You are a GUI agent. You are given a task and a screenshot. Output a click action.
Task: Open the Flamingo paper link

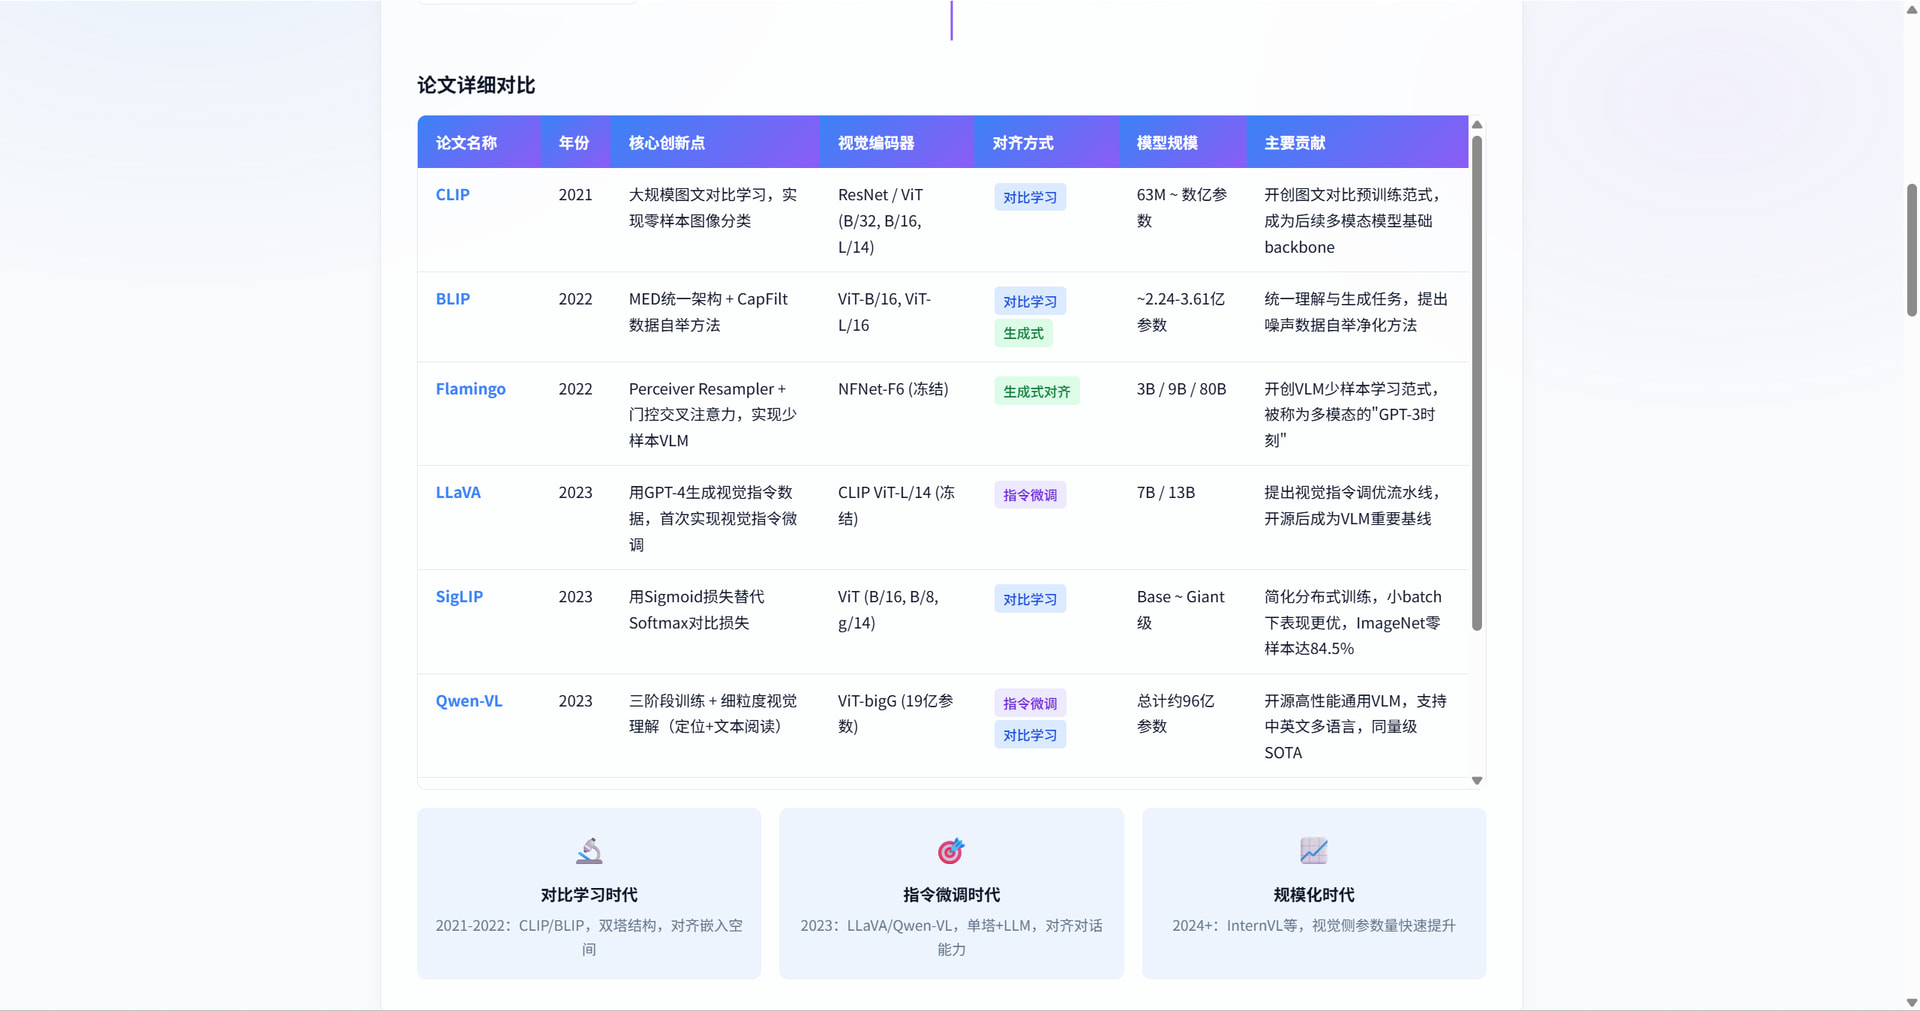(471, 389)
